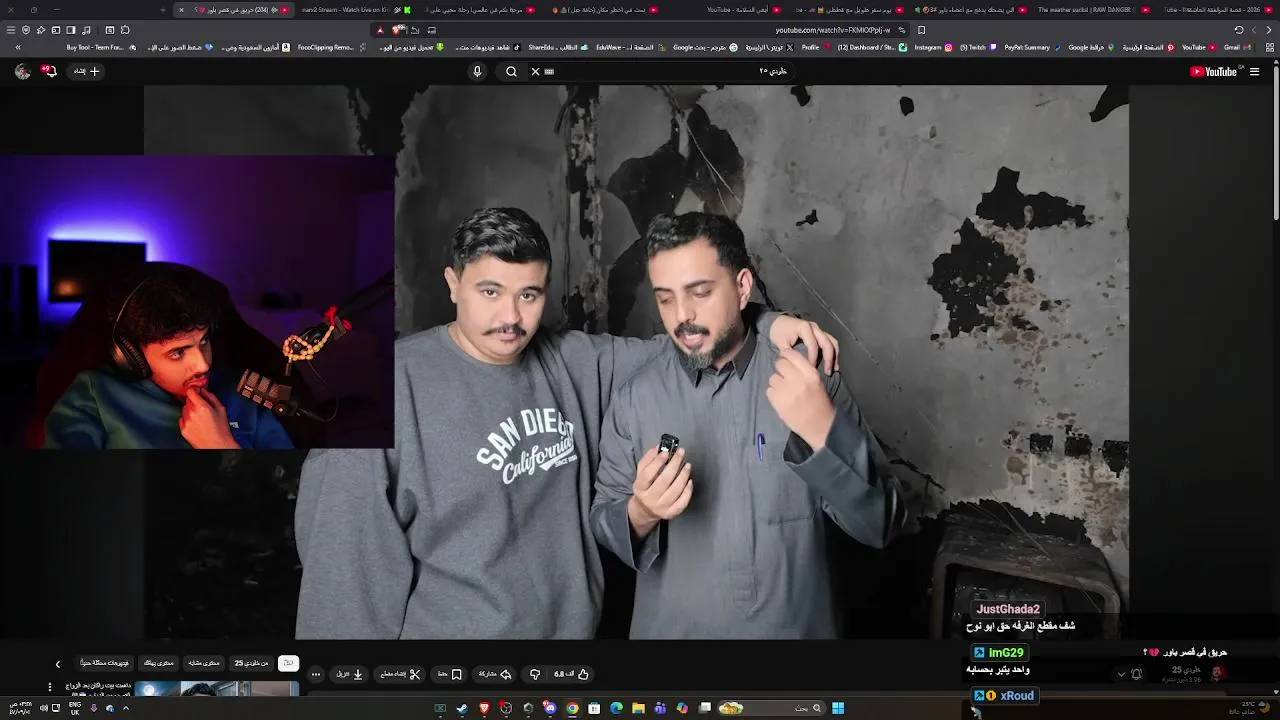Create a clip using the scissors button
1280x720 pixels.
click(x=400, y=674)
